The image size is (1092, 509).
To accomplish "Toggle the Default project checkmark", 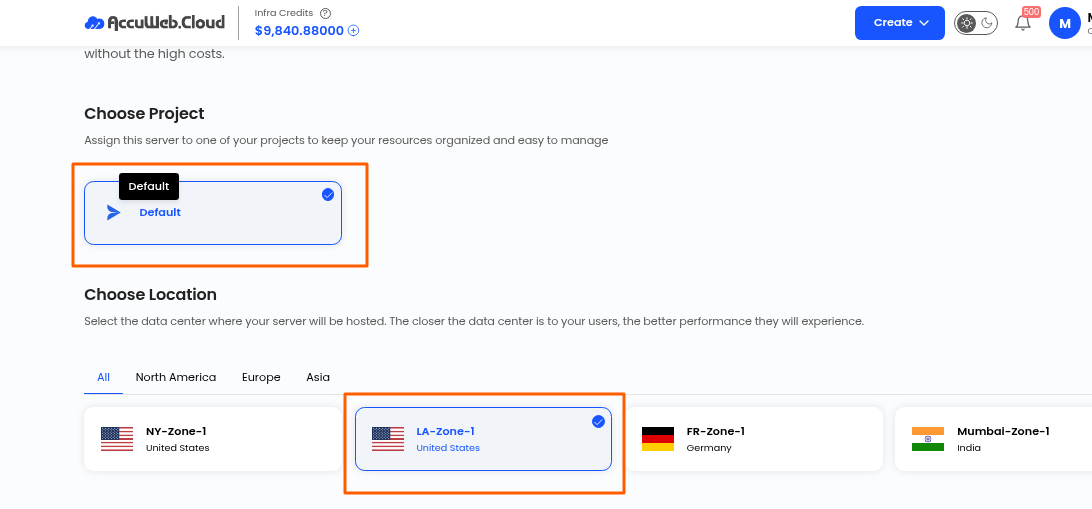I will point(328,195).
